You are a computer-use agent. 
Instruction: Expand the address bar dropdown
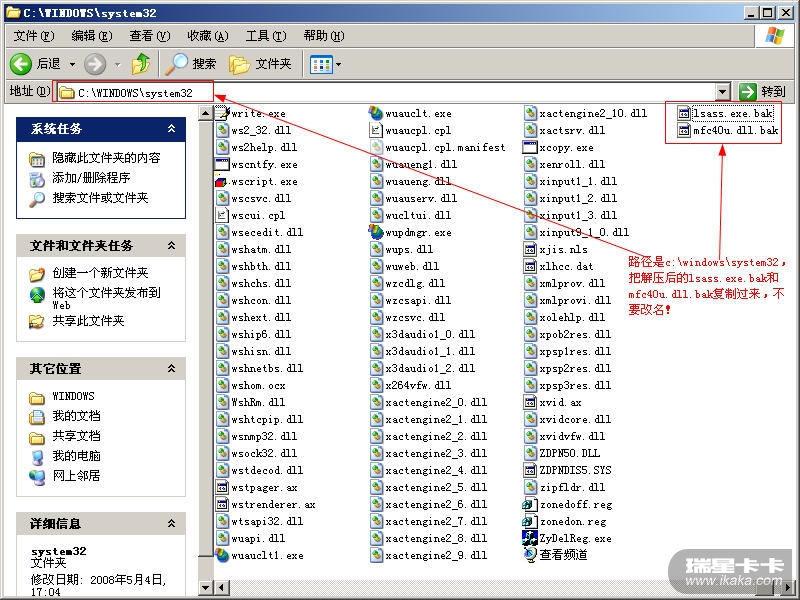point(722,92)
